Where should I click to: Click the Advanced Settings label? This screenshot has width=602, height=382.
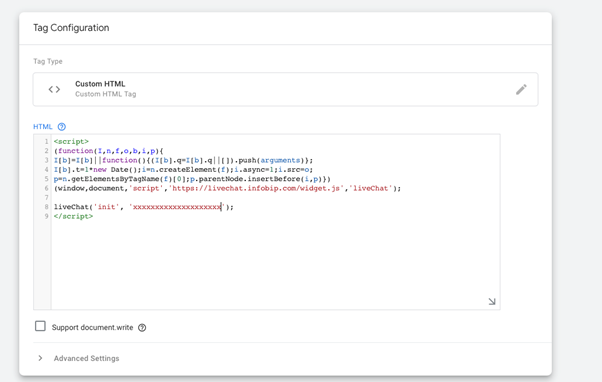[x=86, y=358]
